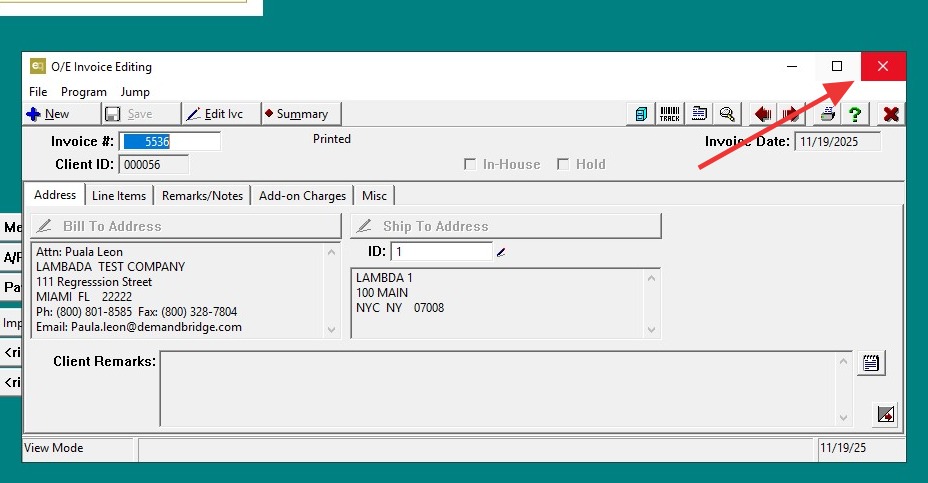Click the blue plus New icon
Screen dimensions: 928x483
click(x=34, y=114)
